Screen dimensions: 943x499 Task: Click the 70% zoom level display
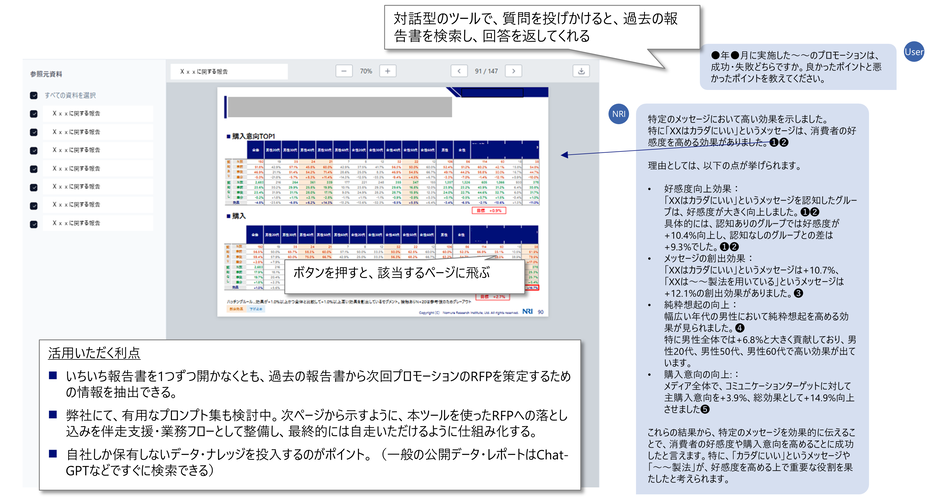click(366, 71)
